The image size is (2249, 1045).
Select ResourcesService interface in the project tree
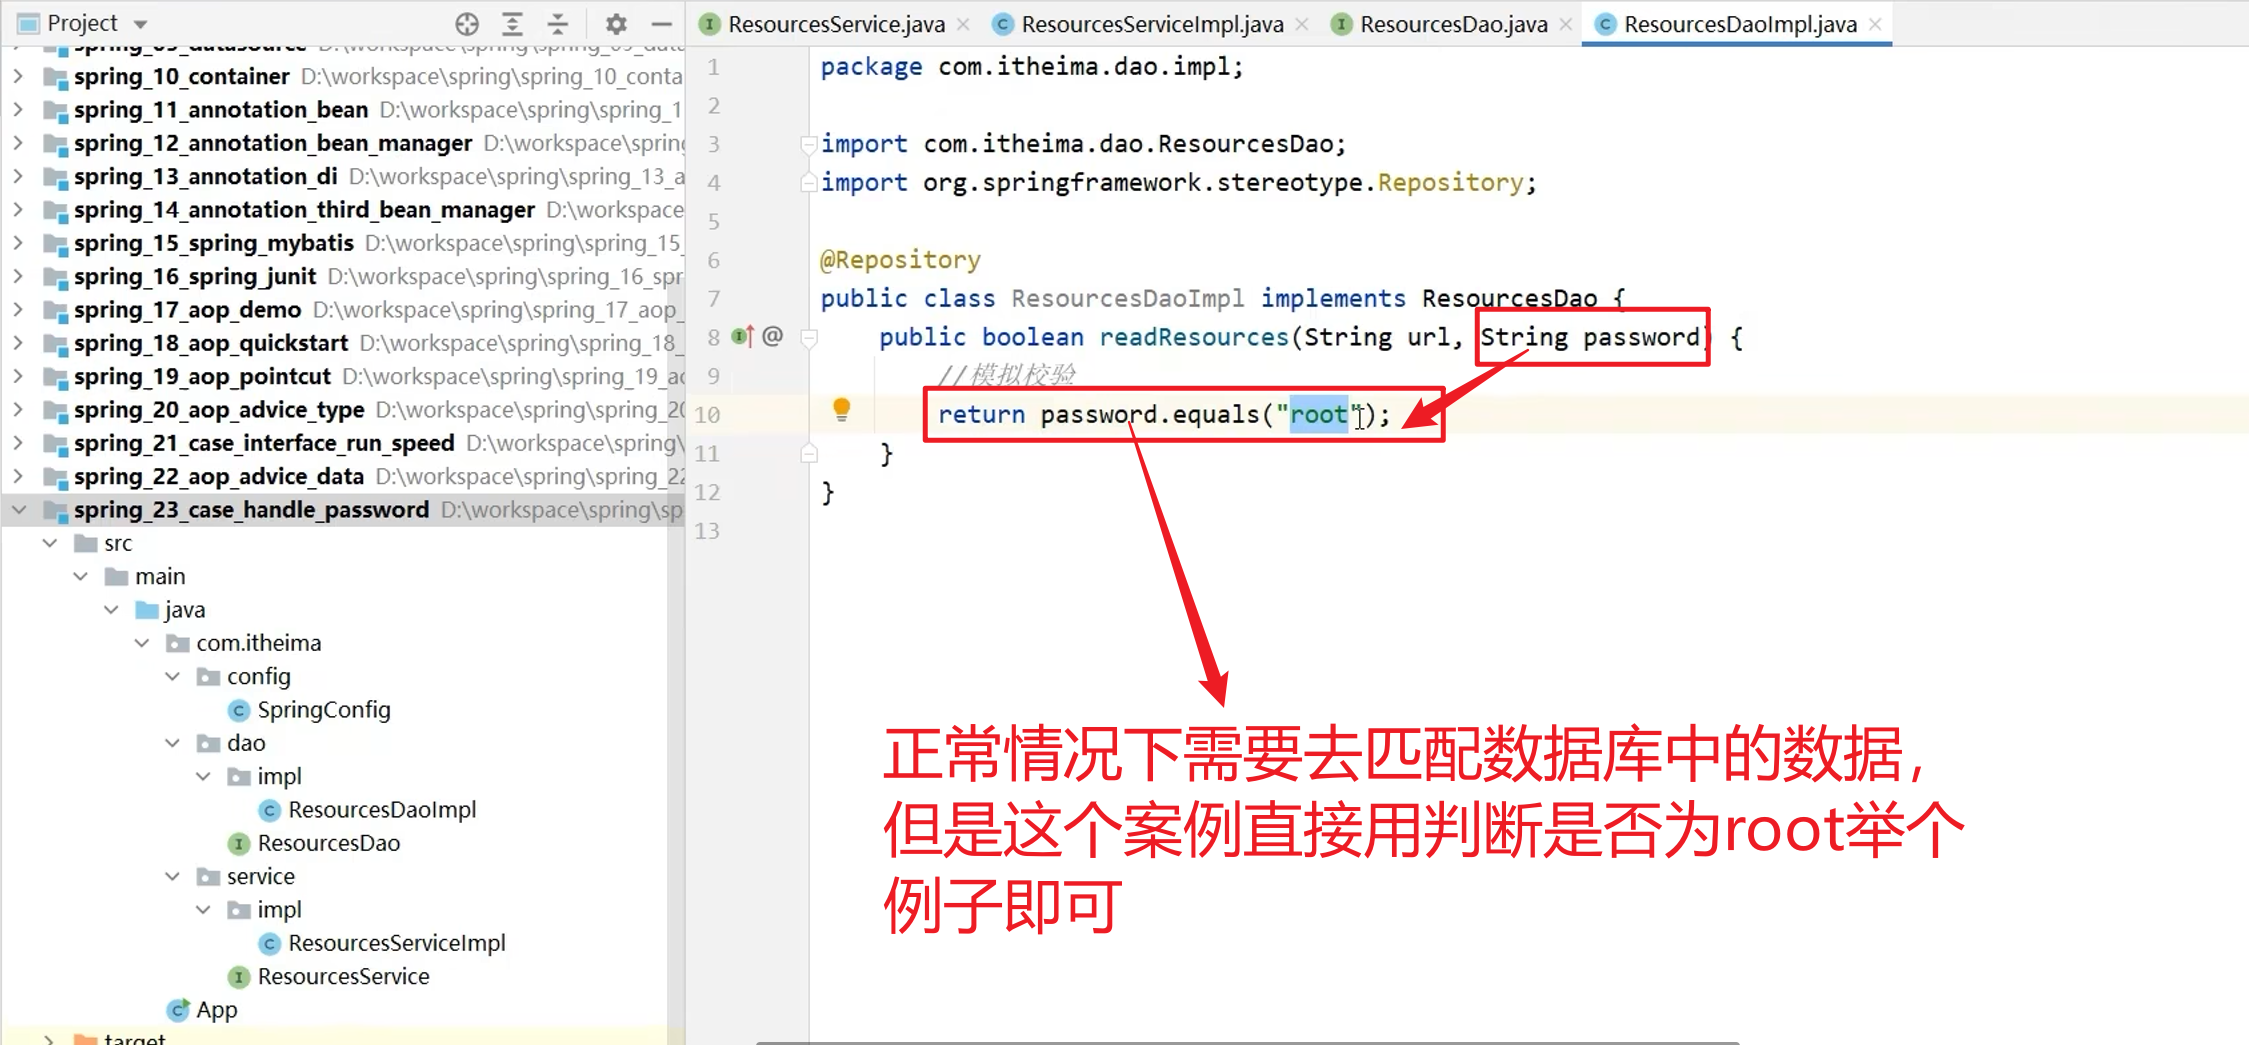point(343,976)
